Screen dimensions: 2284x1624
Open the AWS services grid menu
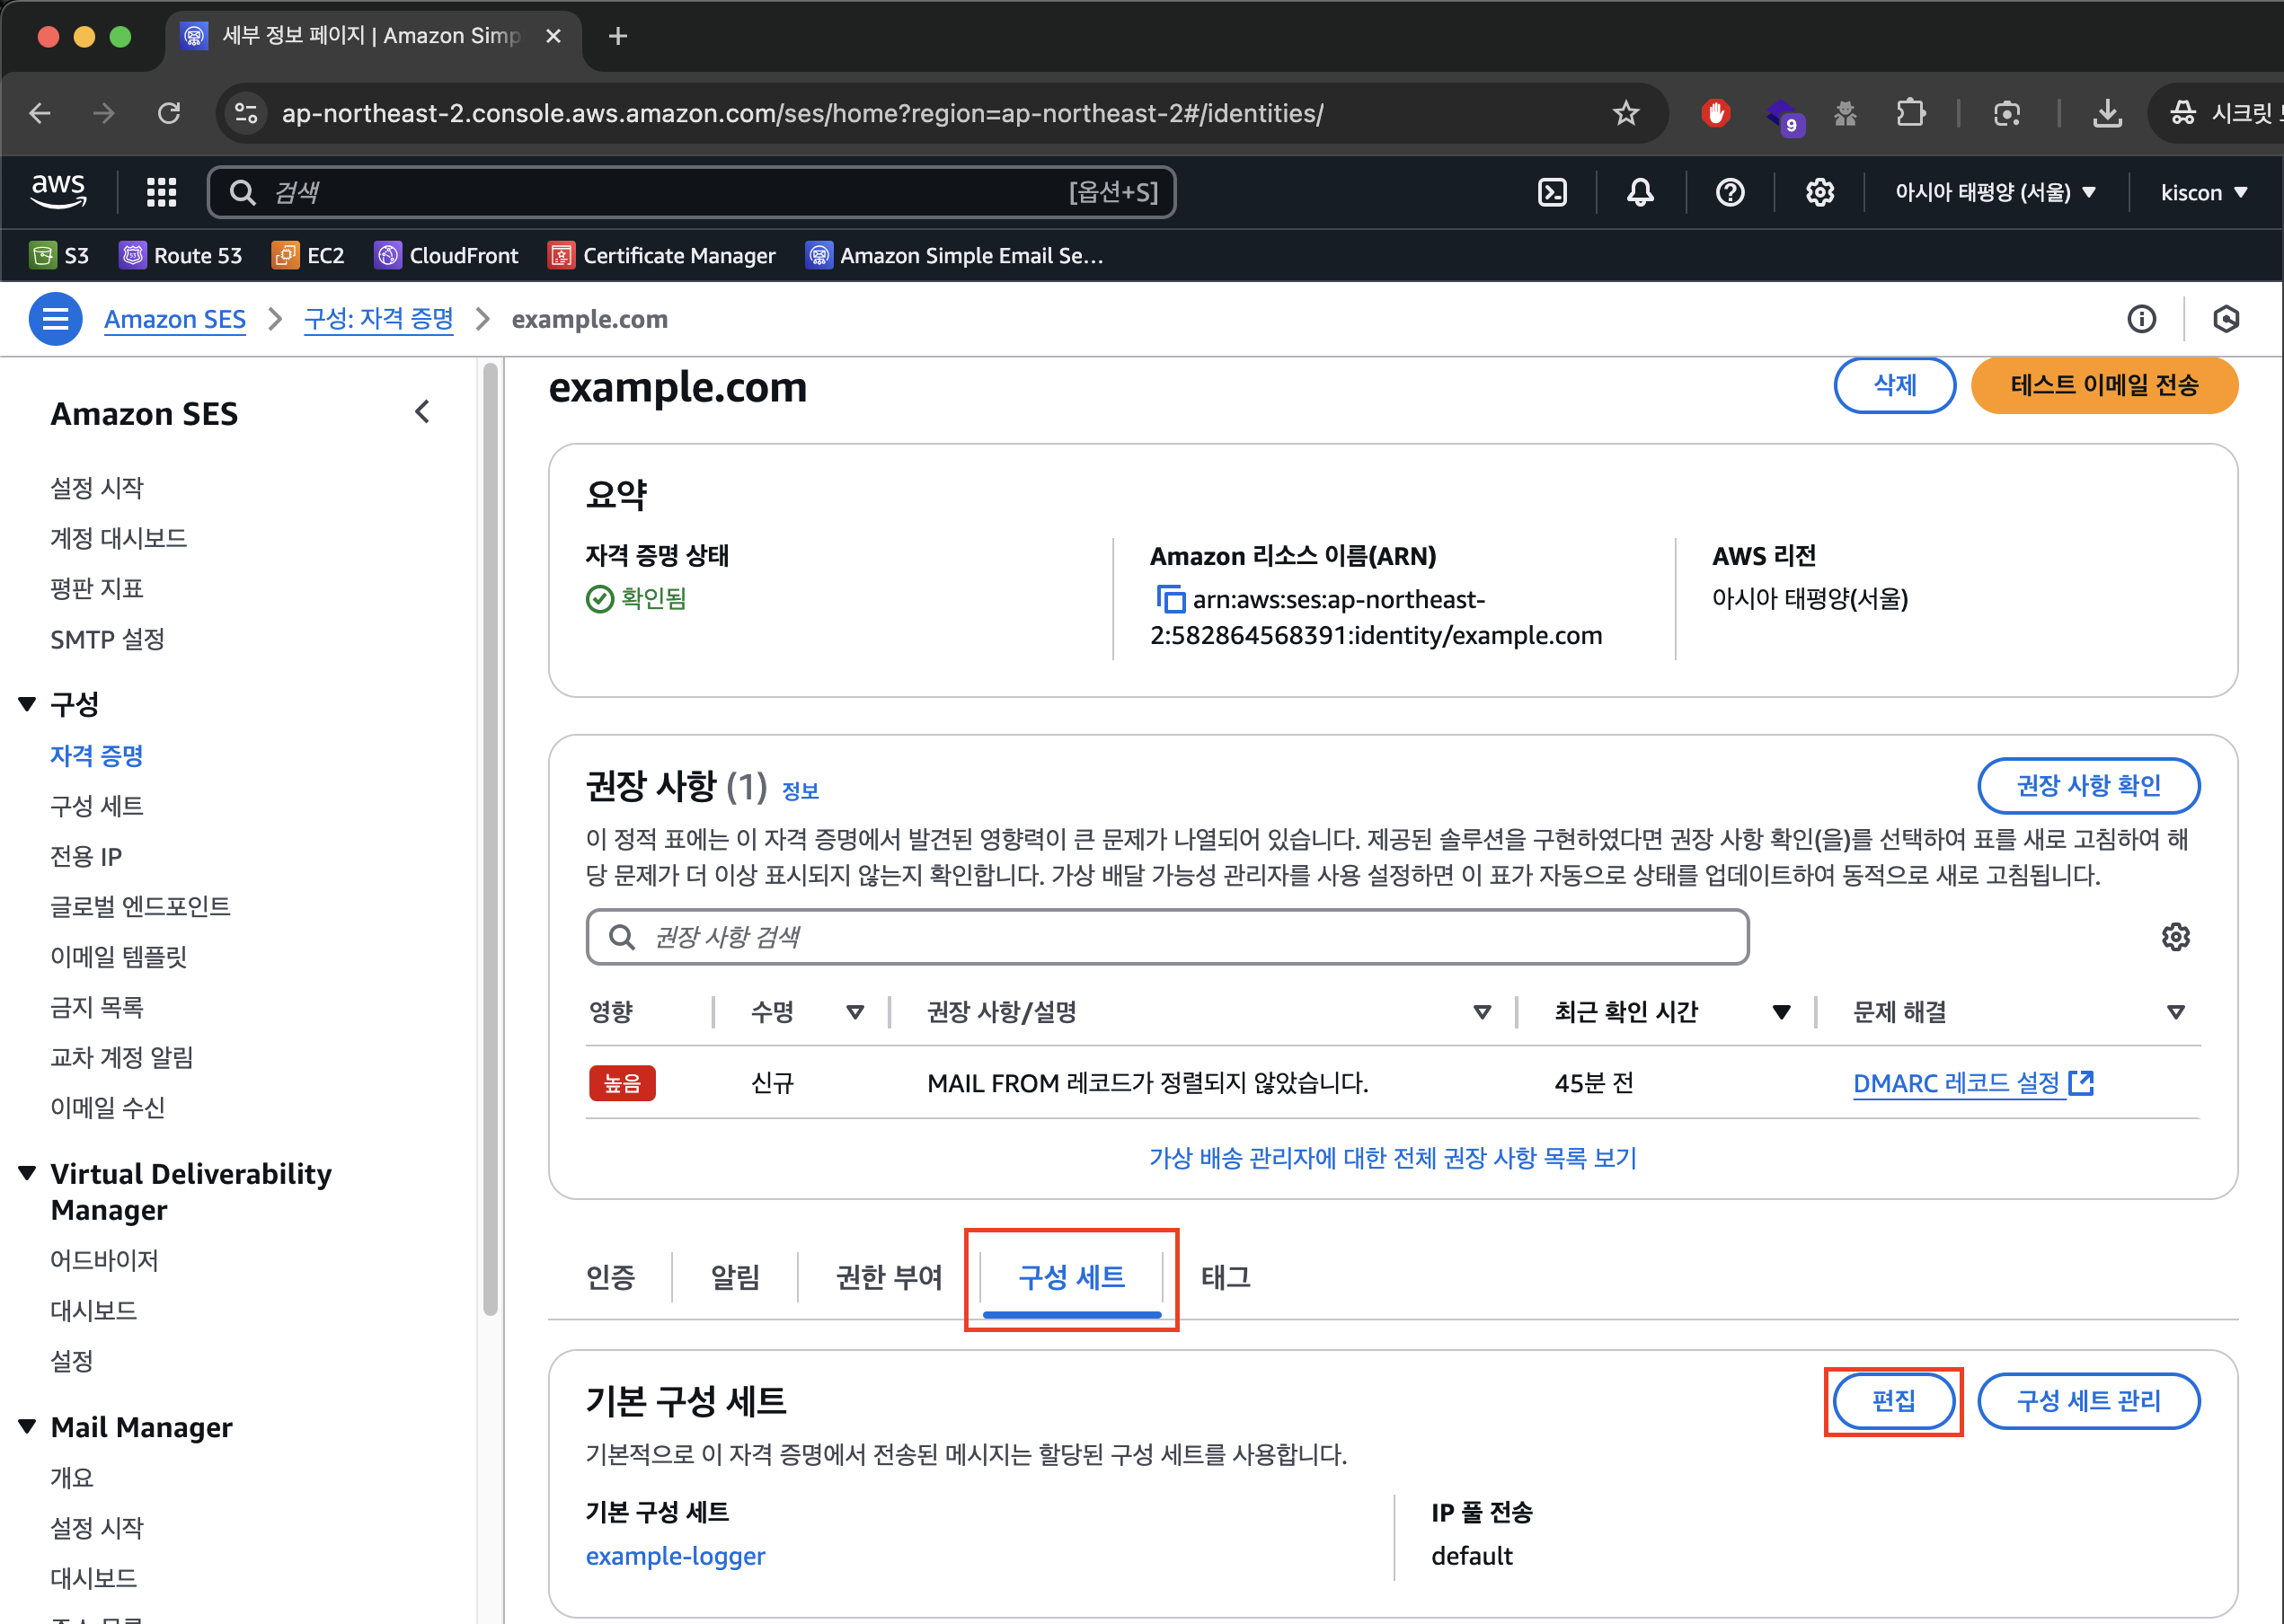(x=161, y=192)
